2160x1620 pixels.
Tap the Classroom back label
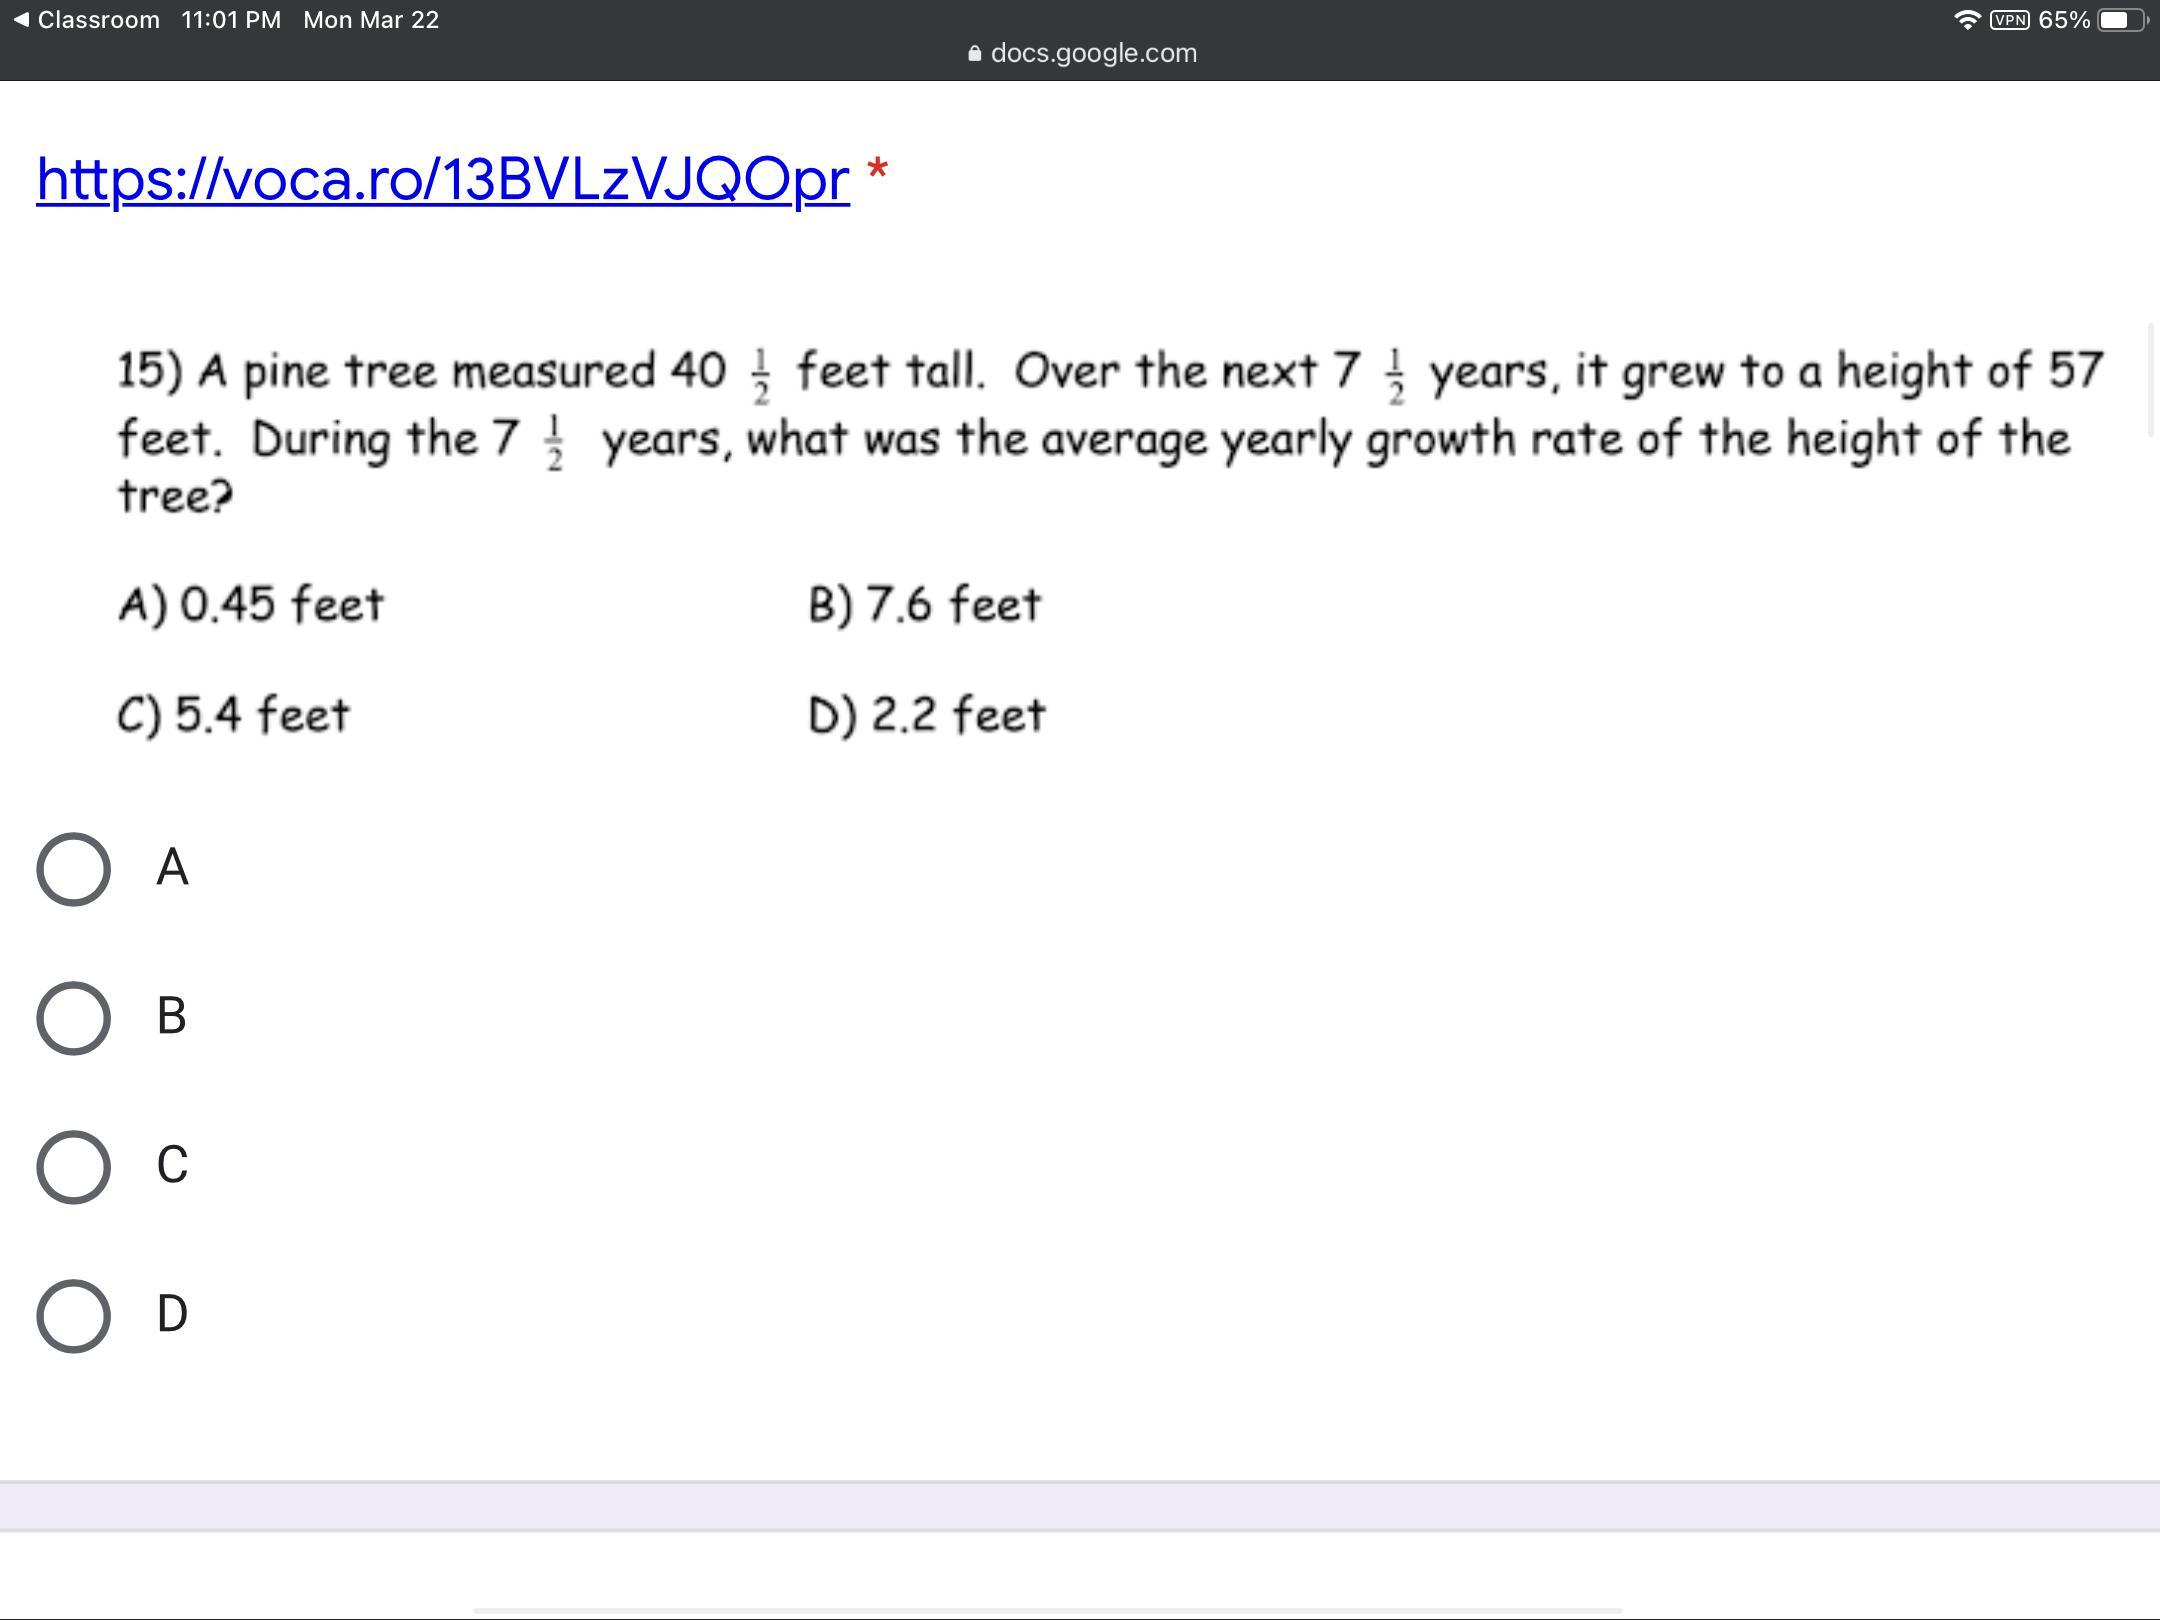click(x=98, y=20)
